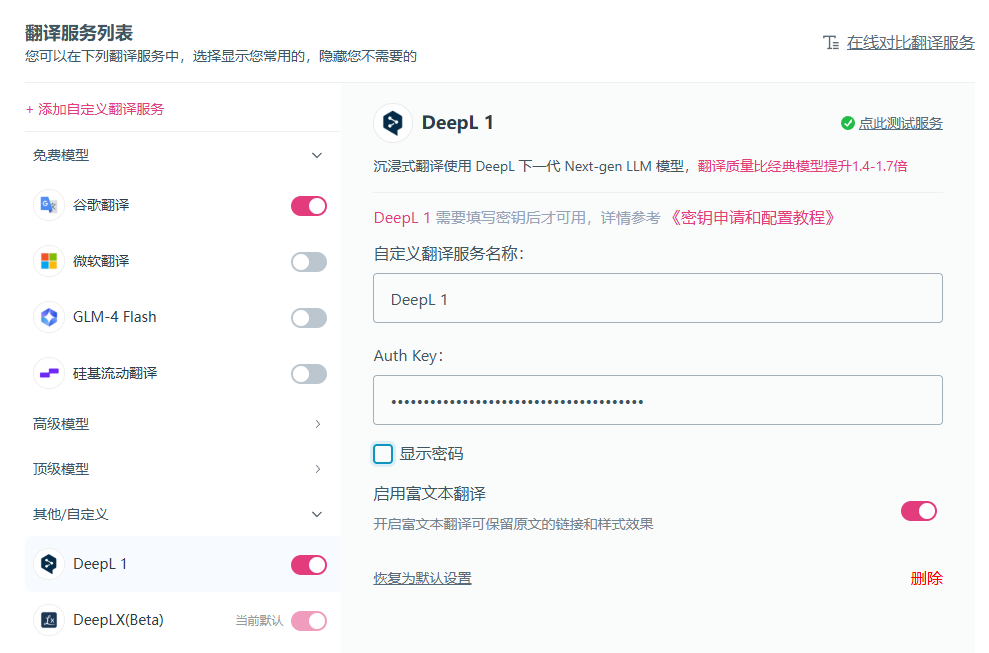The image size is (989, 653).
Task: Click the Google Translate icon
Action: (x=49, y=205)
